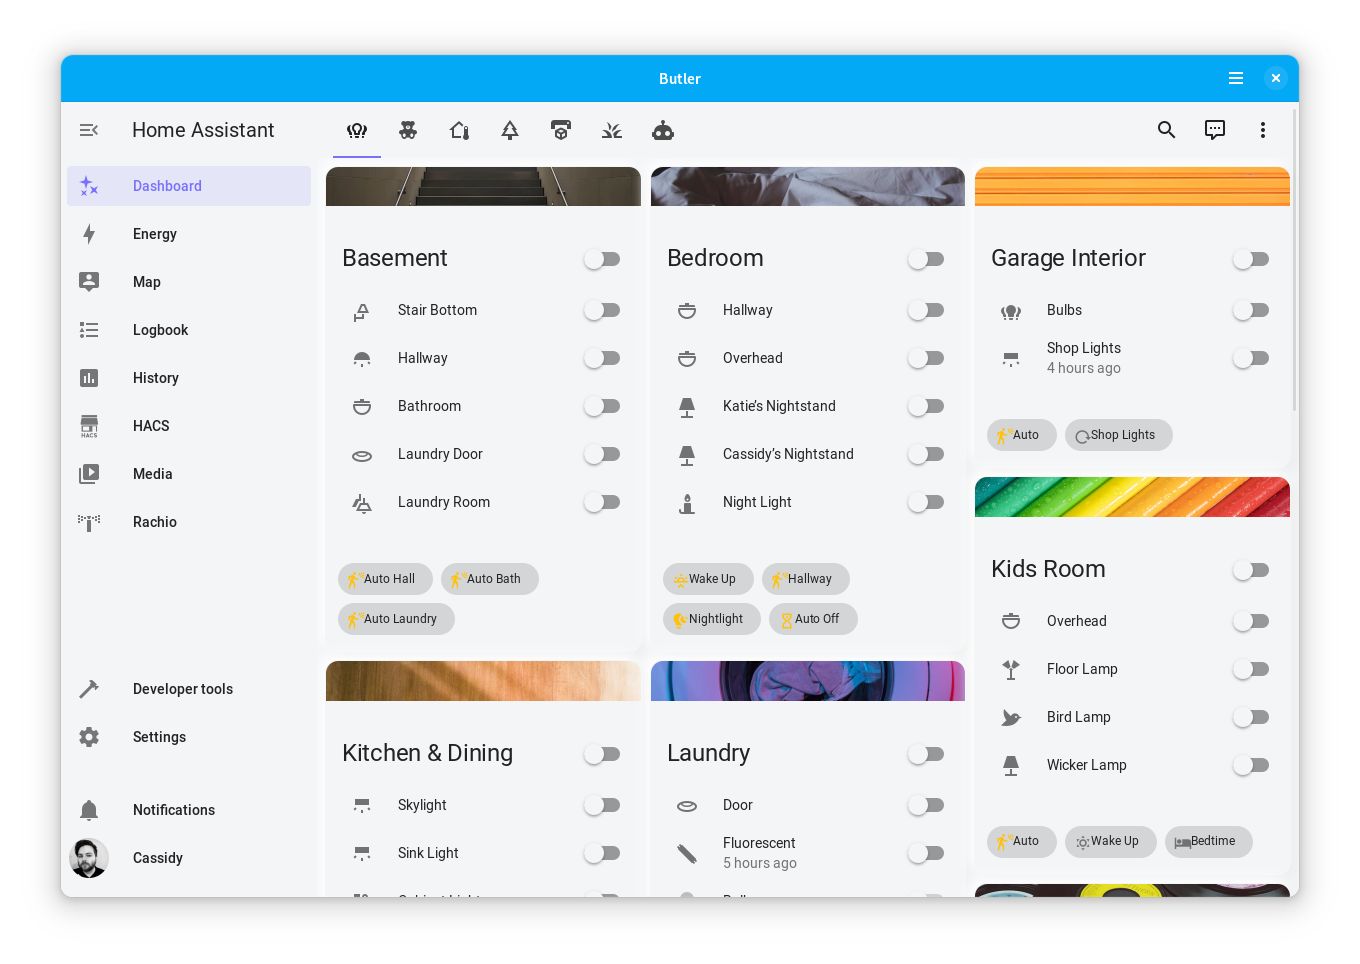
Task: Enable the Garage Shop Lights
Action: 1251,358
